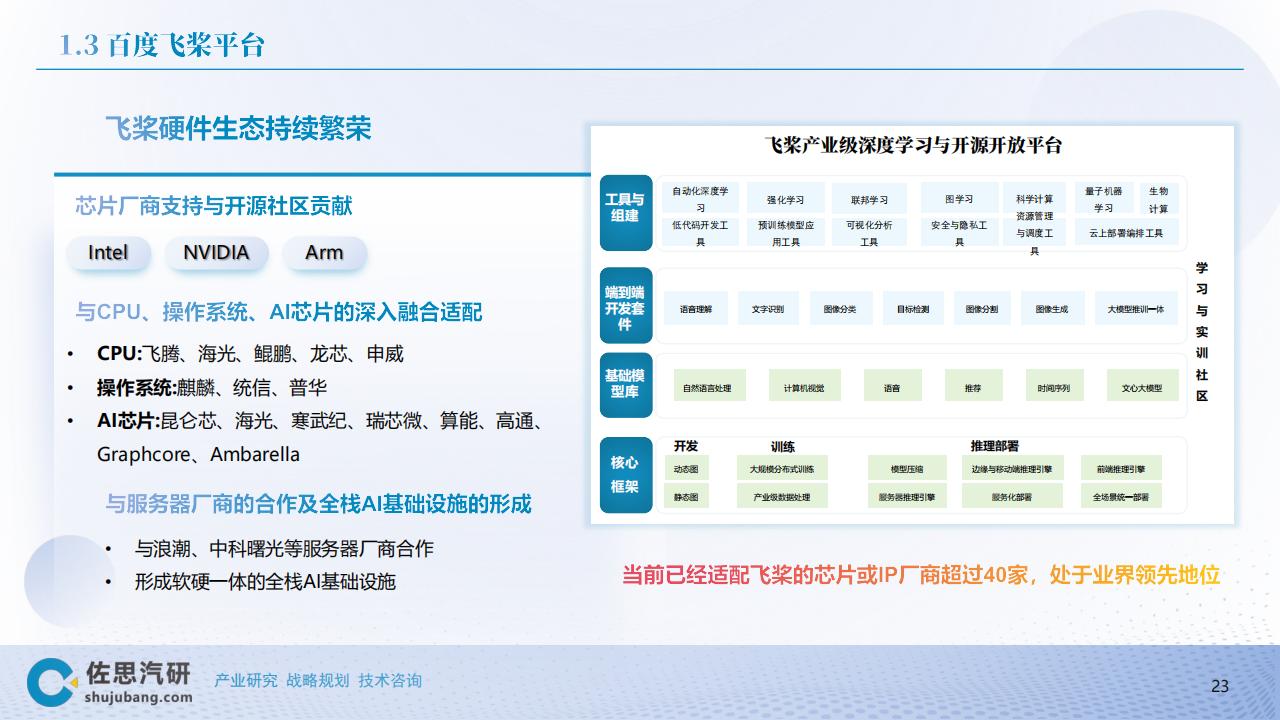Screen dimensions: 1280x720
Task: Click the 核心框架 category block
Action: pyautogui.click(x=625, y=476)
